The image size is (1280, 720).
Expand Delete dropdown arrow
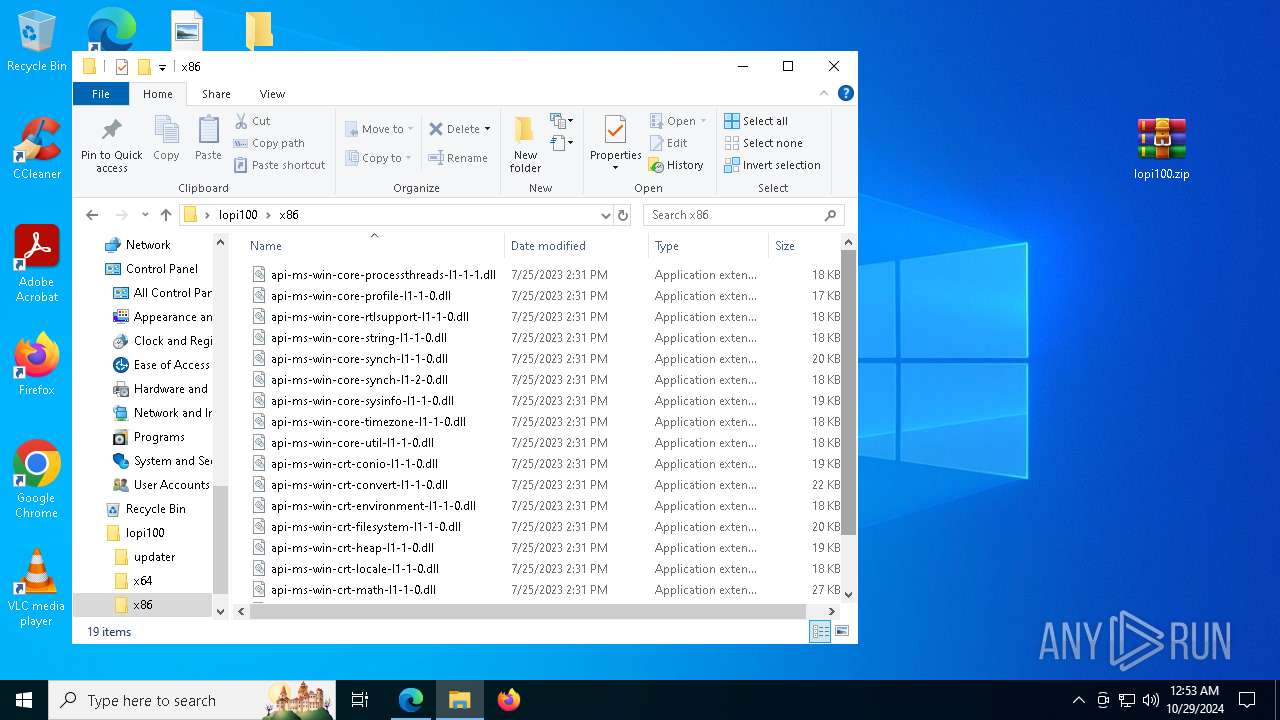(487, 129)
